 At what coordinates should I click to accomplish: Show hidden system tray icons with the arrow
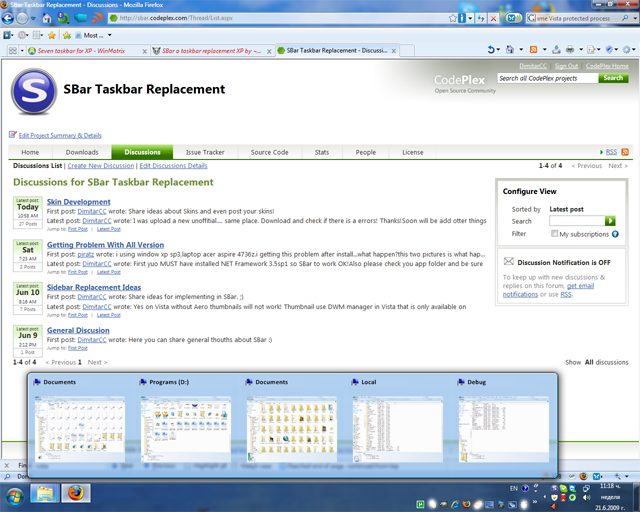[544, 497]
